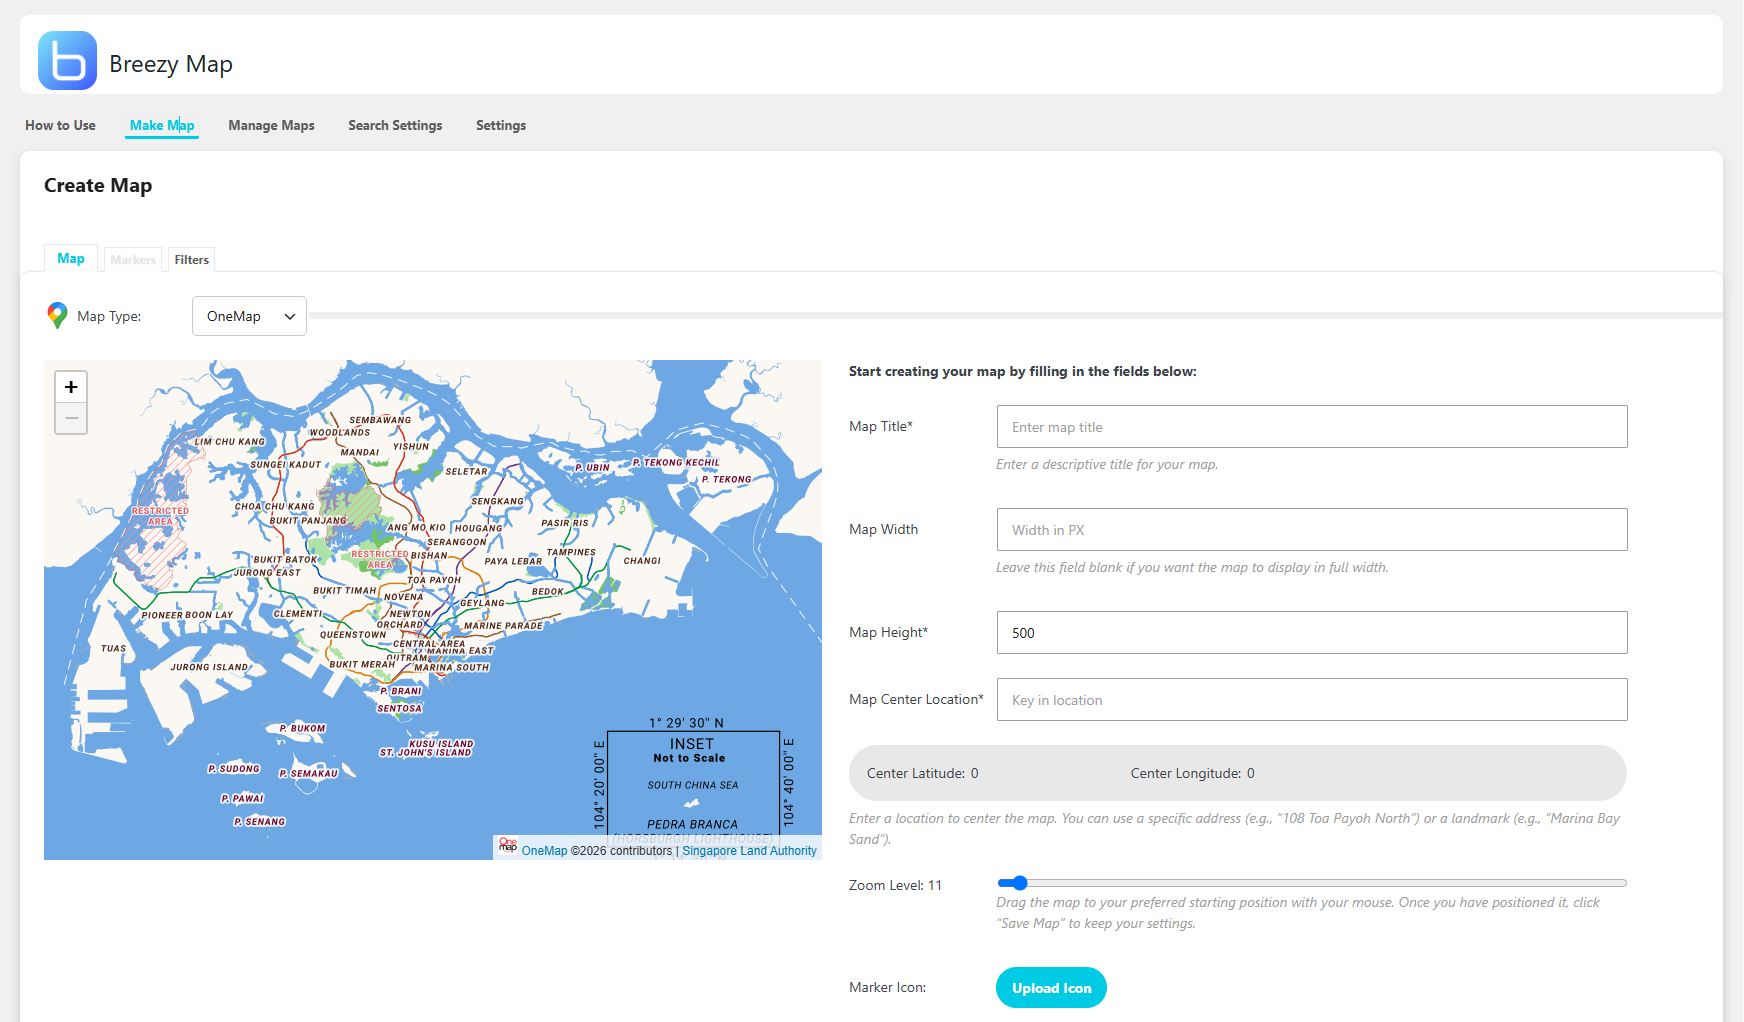Click PASIR RIS label on the map
Screen dimensions: 1744x1022
coord(565,523)
